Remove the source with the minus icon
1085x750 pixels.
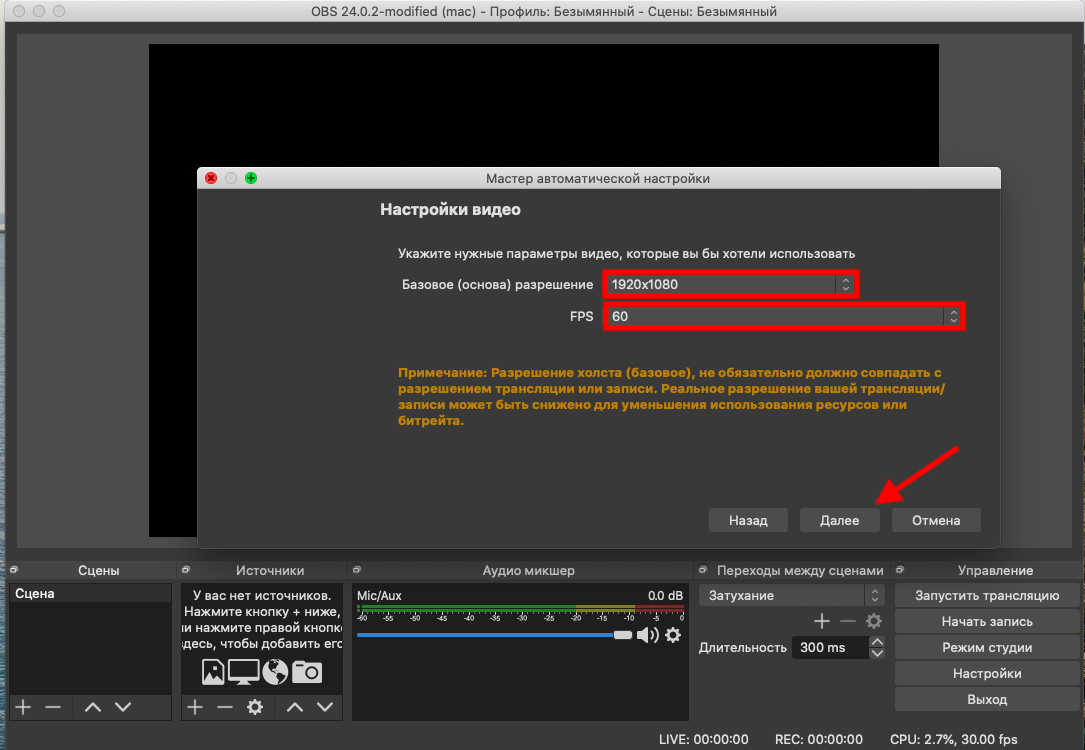[x=225, y=707]
